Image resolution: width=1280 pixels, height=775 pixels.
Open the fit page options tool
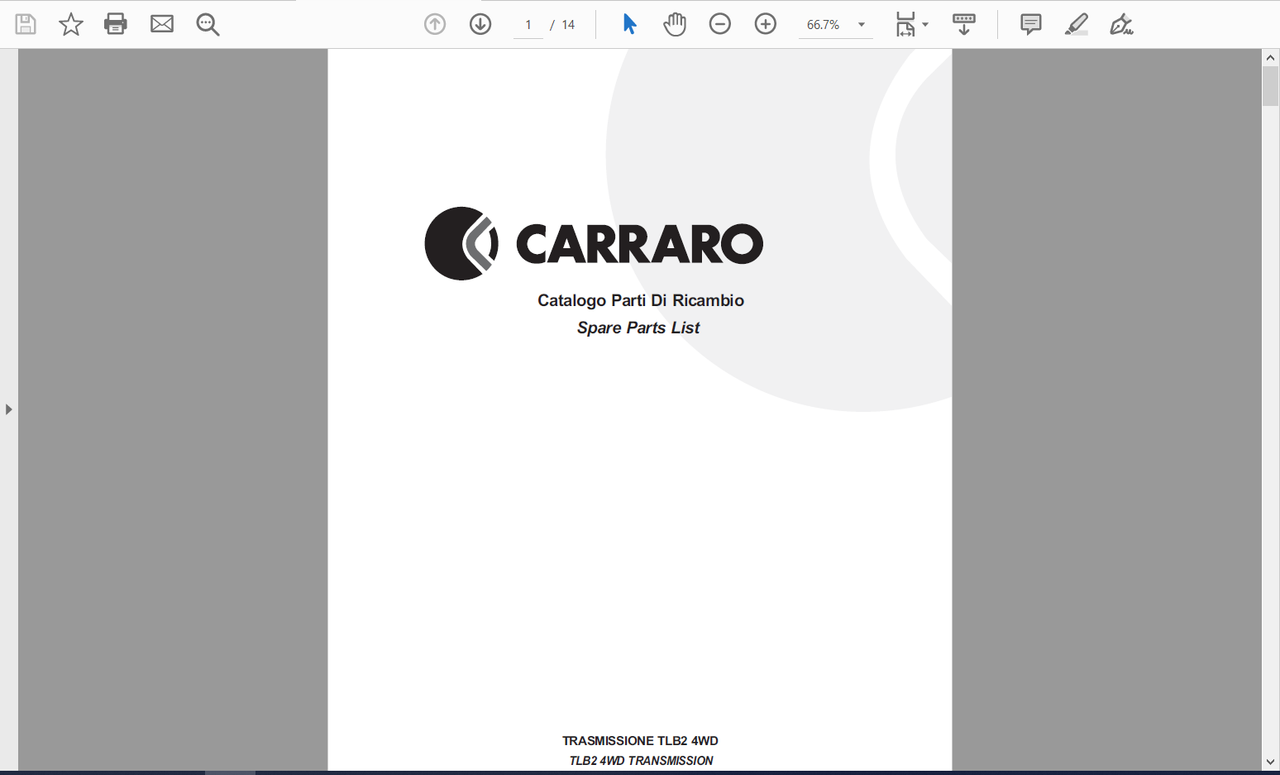905,24
